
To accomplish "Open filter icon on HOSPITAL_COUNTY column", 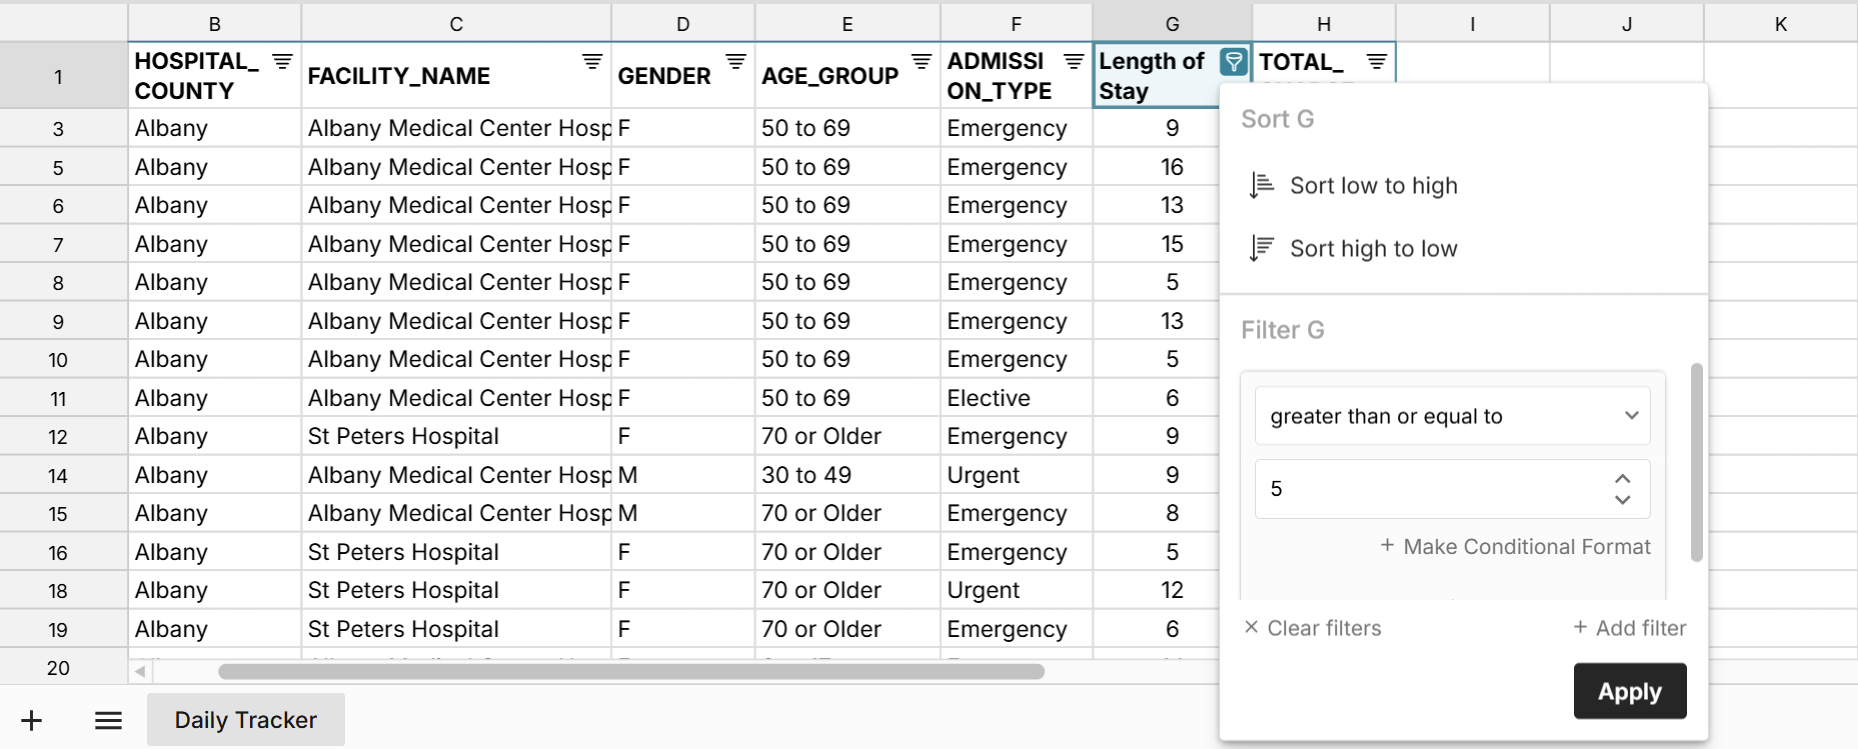I will [x=282, y=62].
